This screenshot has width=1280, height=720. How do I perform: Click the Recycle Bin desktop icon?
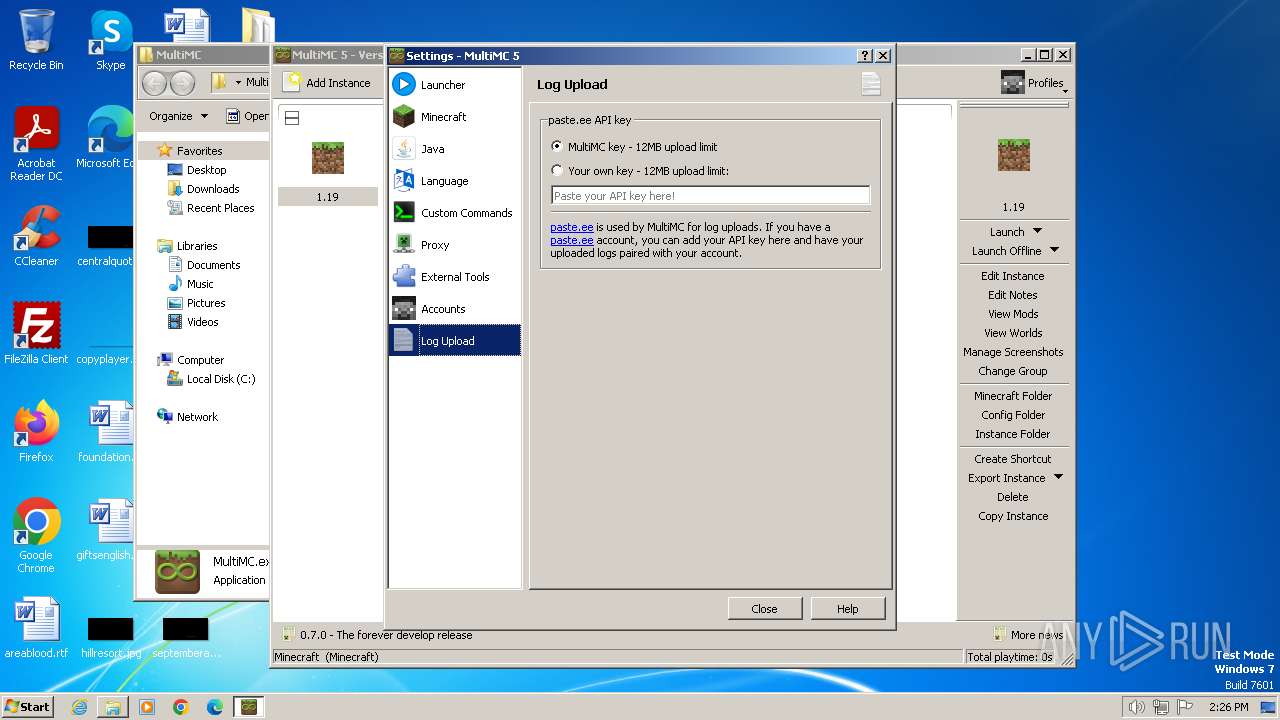pos(36,40)
